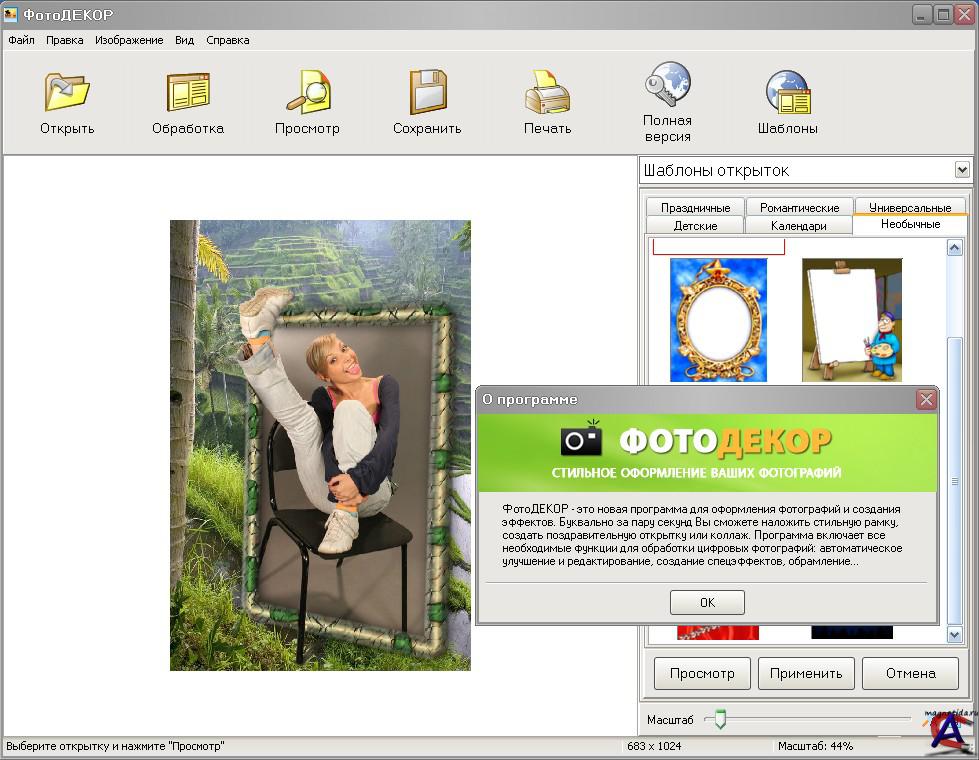Screen dimensions: 979x760
Task: Open the Изображение menu
Action: pos(129,40)
